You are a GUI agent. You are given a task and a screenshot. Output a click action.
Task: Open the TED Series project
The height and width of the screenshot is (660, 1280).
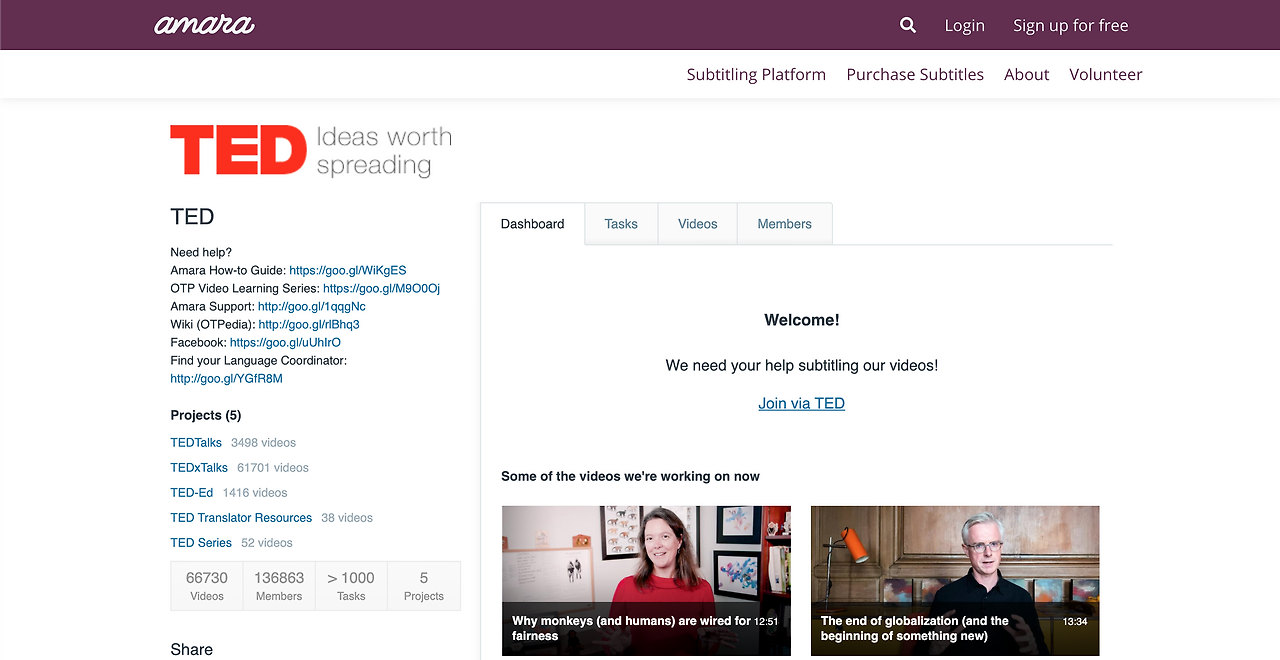click(x=201, y=542)
